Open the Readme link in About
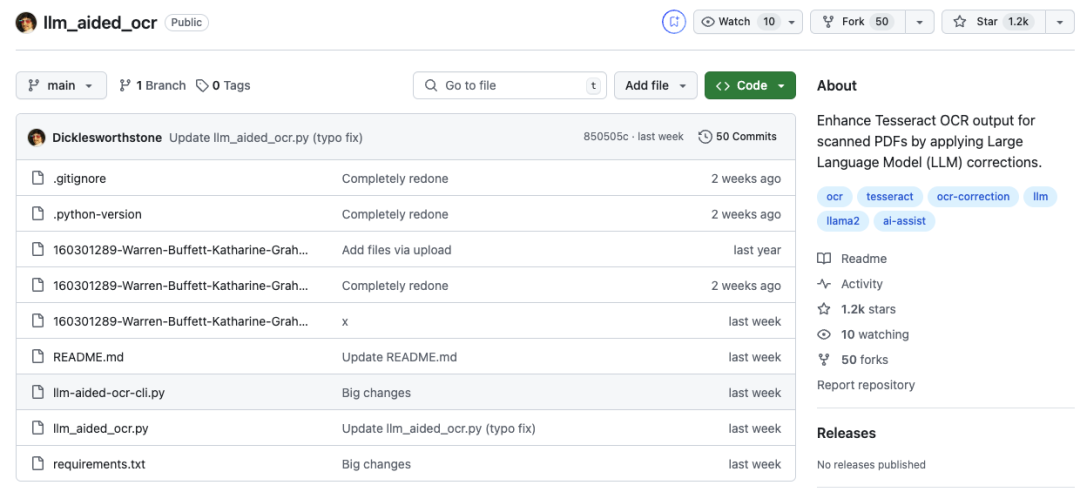 [863, 259]
